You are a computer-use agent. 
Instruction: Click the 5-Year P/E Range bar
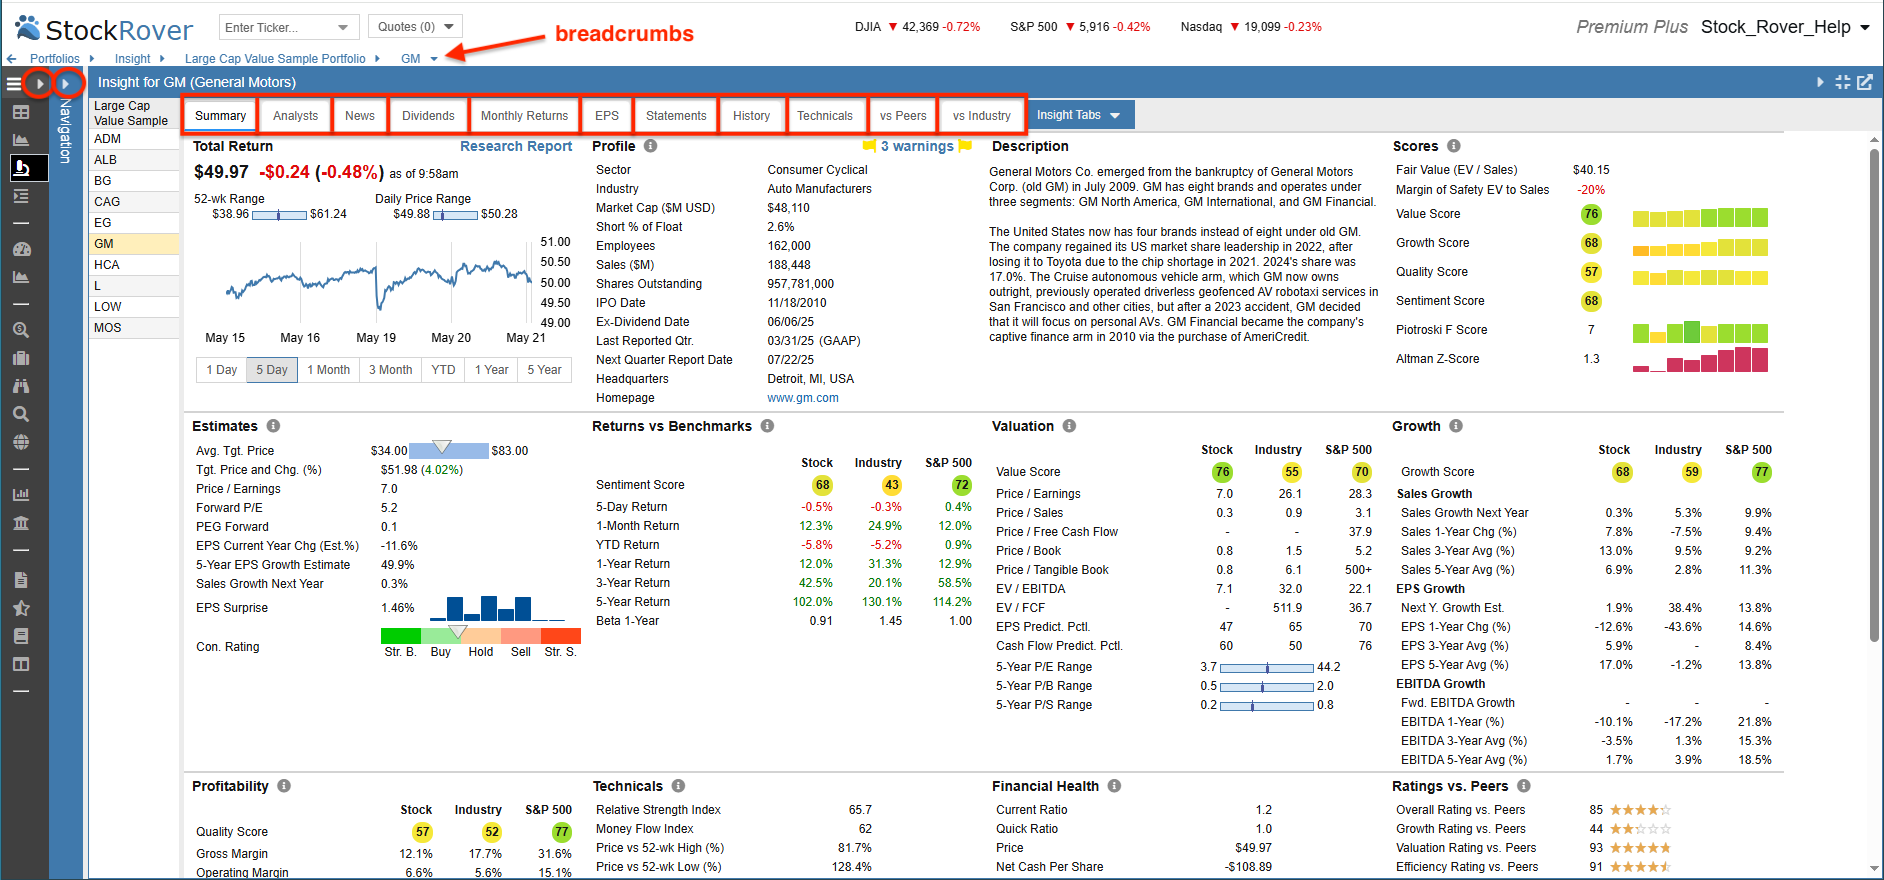(1267, 667)
